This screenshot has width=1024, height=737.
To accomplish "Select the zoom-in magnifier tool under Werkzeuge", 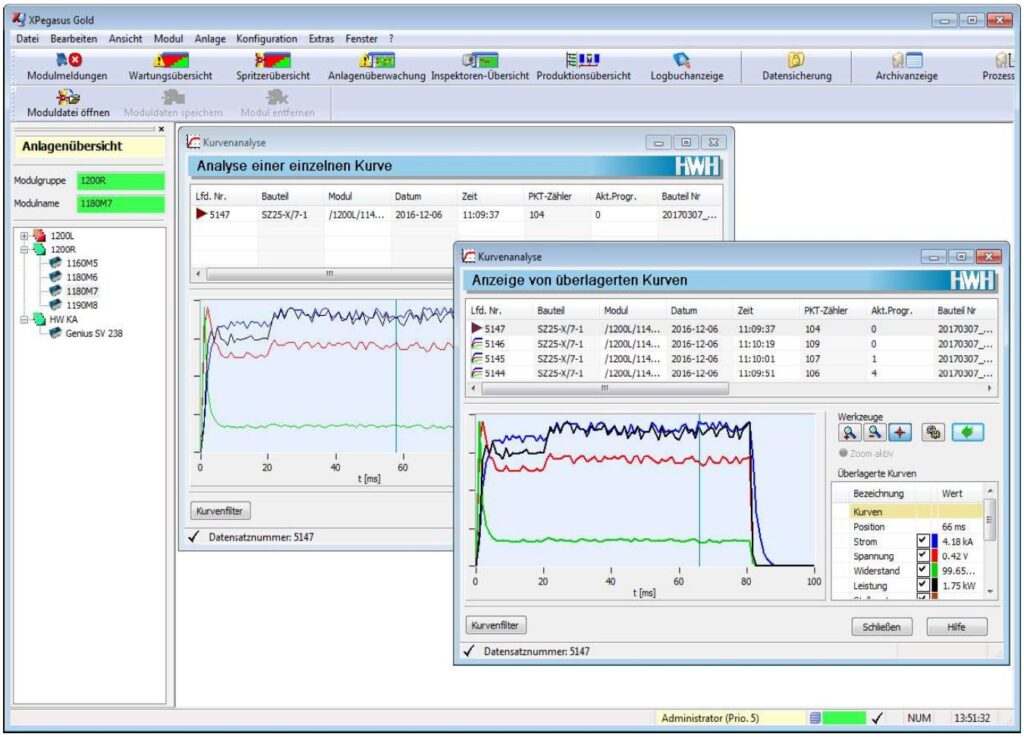I will 849,432.
